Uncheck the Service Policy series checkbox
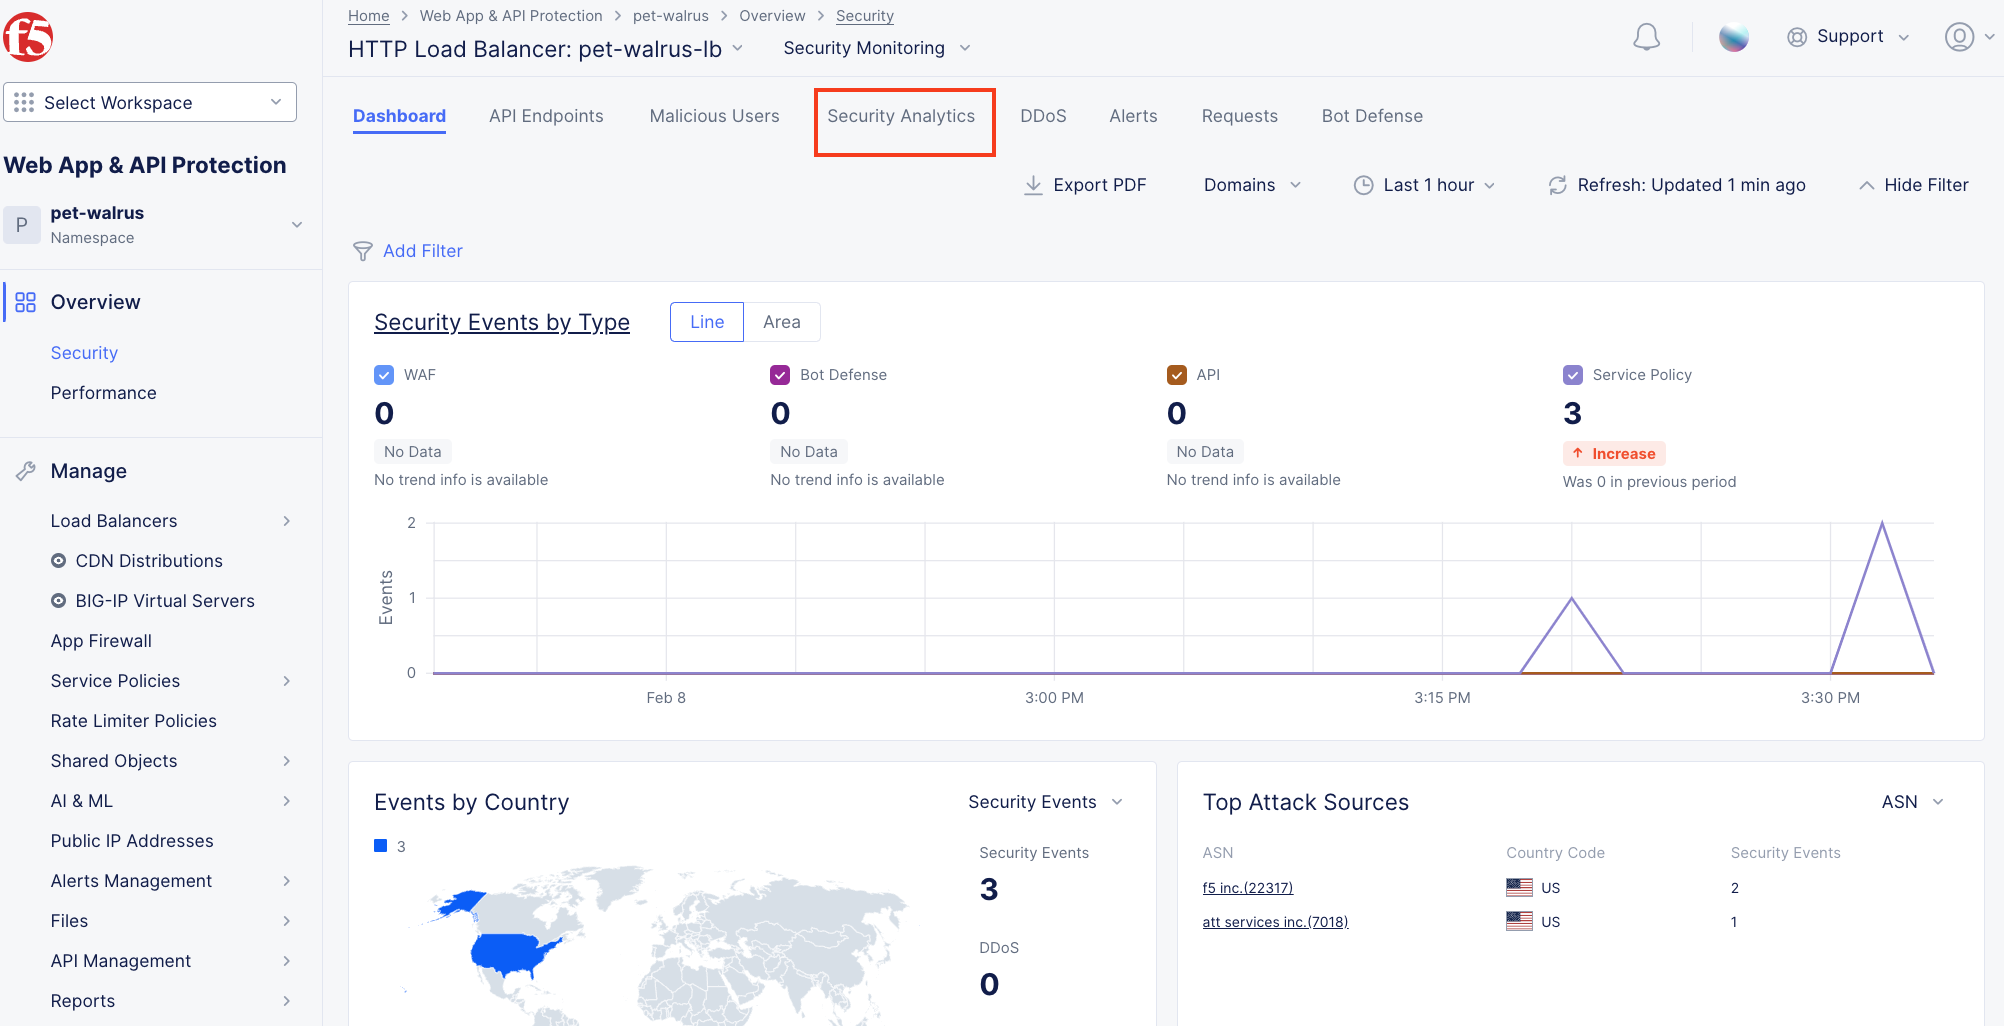Screen dimensions: 2004x1026 [x=1573, y=375]
